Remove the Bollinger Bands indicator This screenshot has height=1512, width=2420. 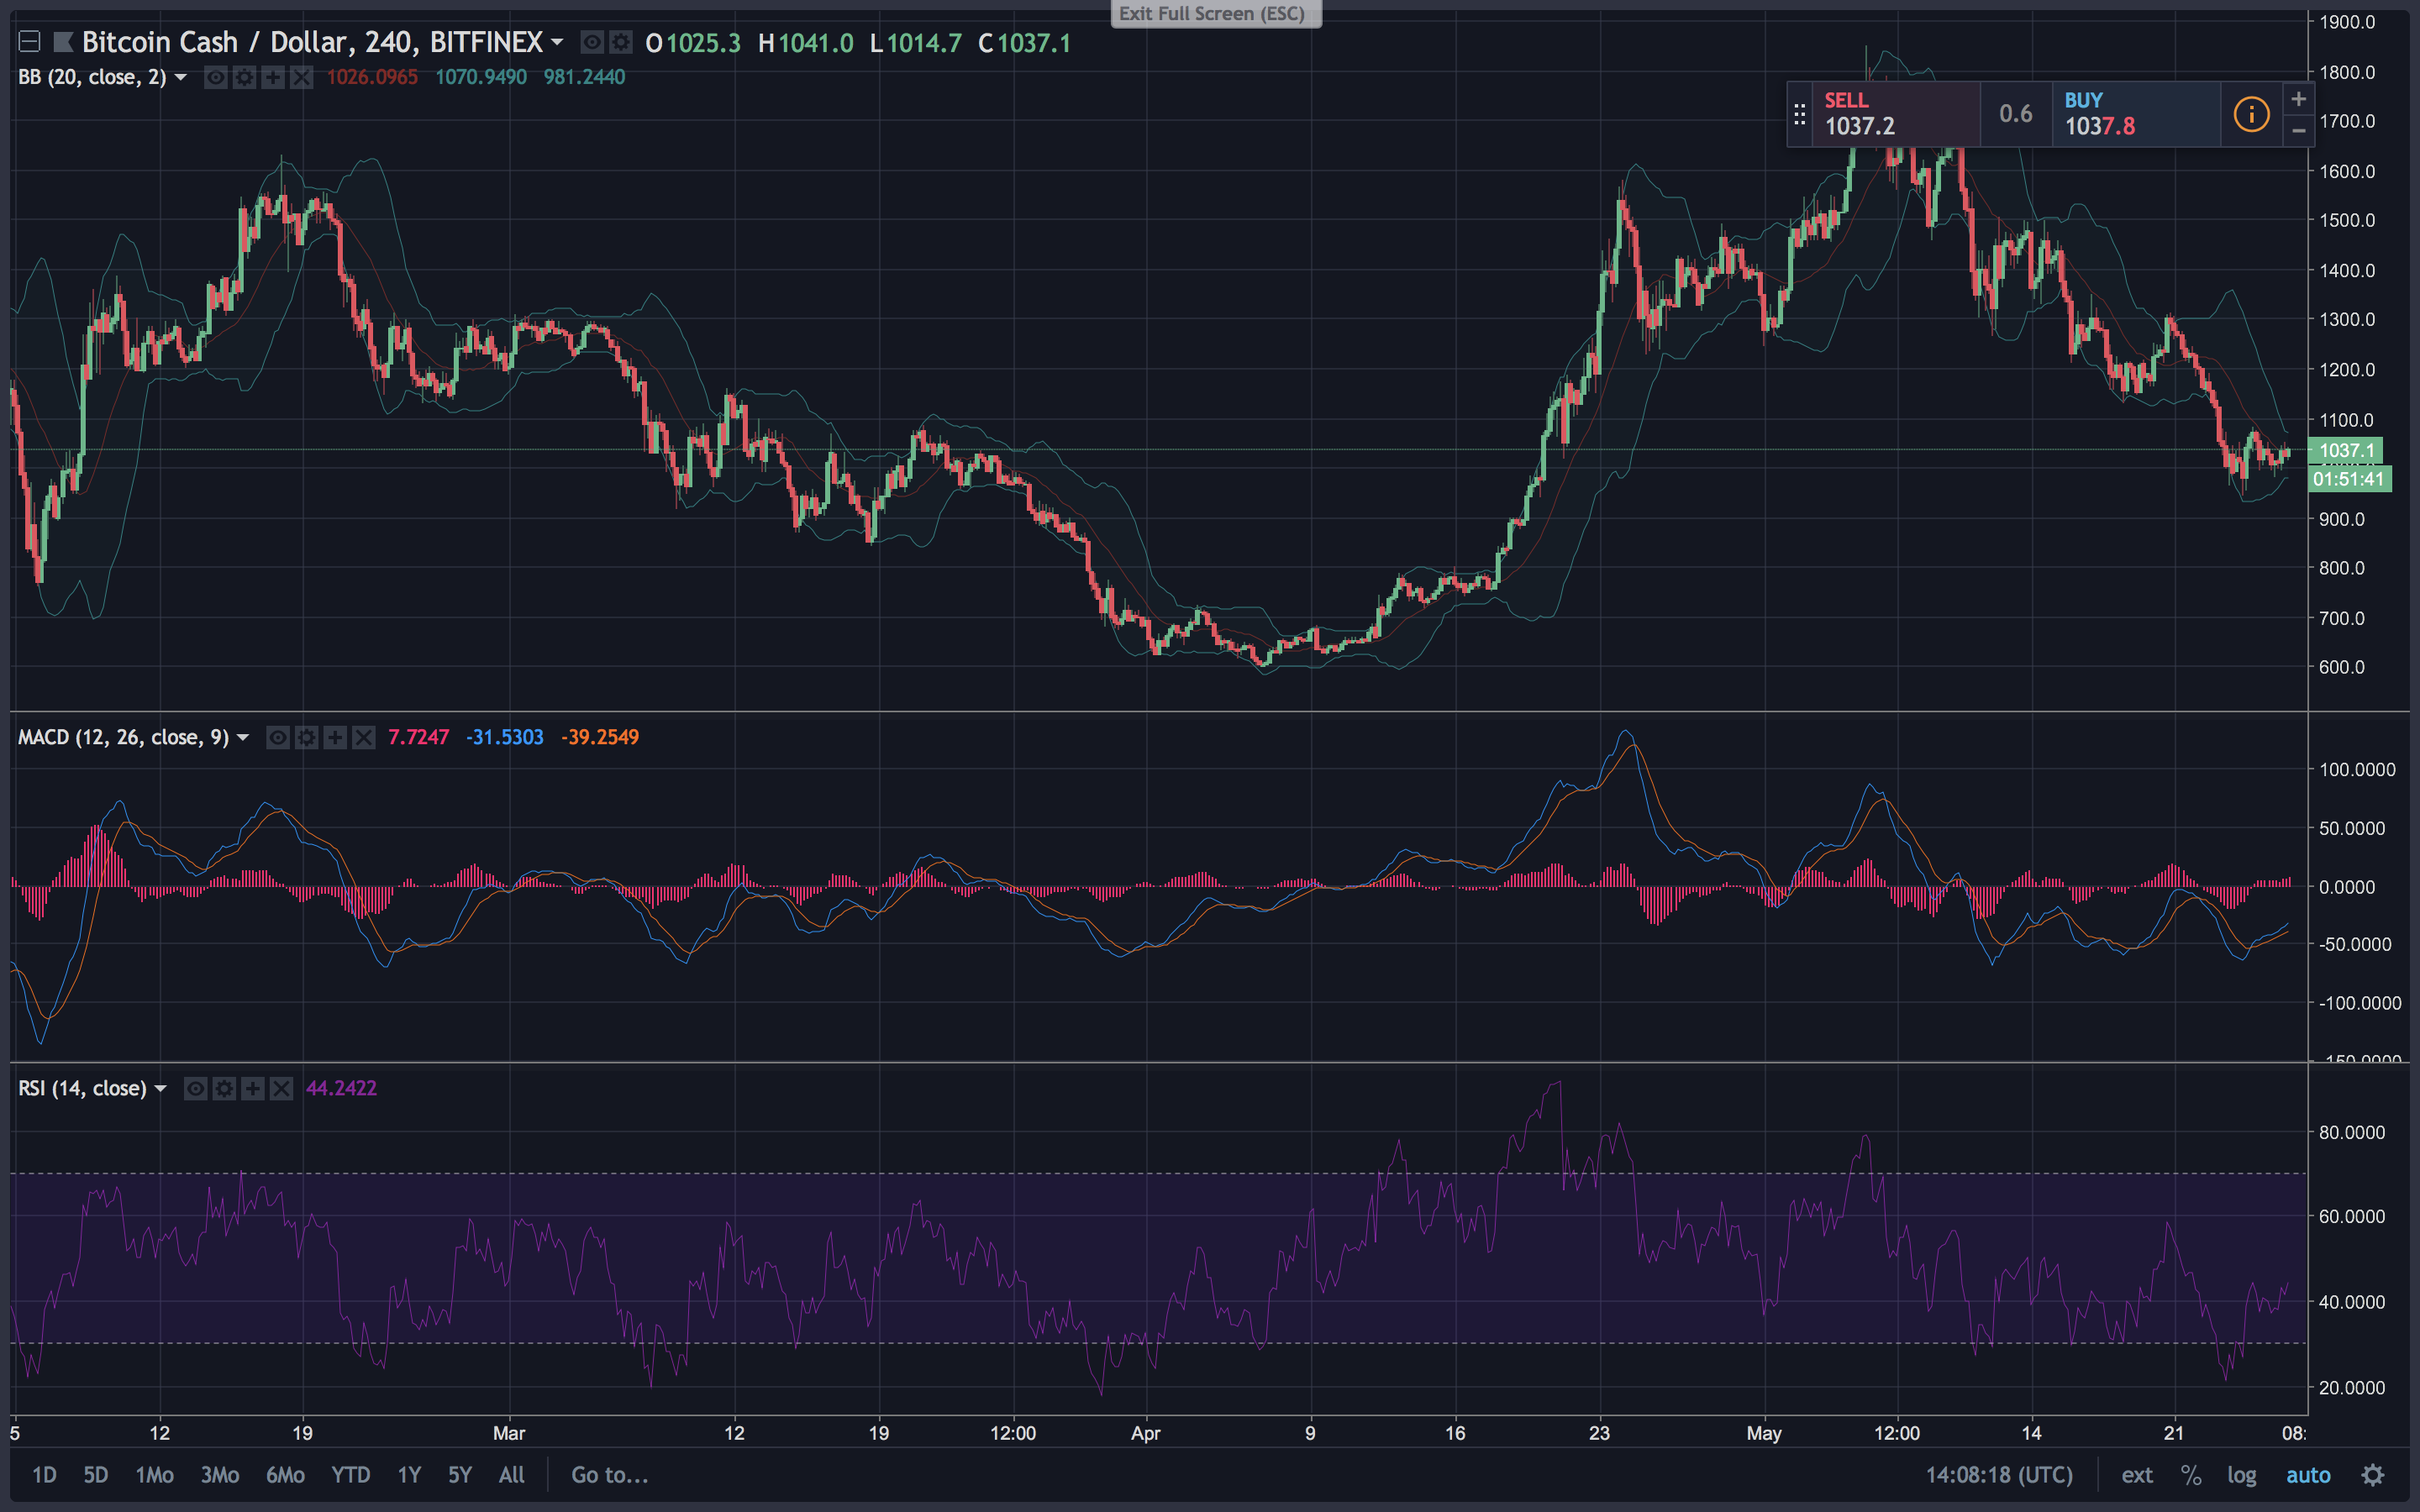301,77
